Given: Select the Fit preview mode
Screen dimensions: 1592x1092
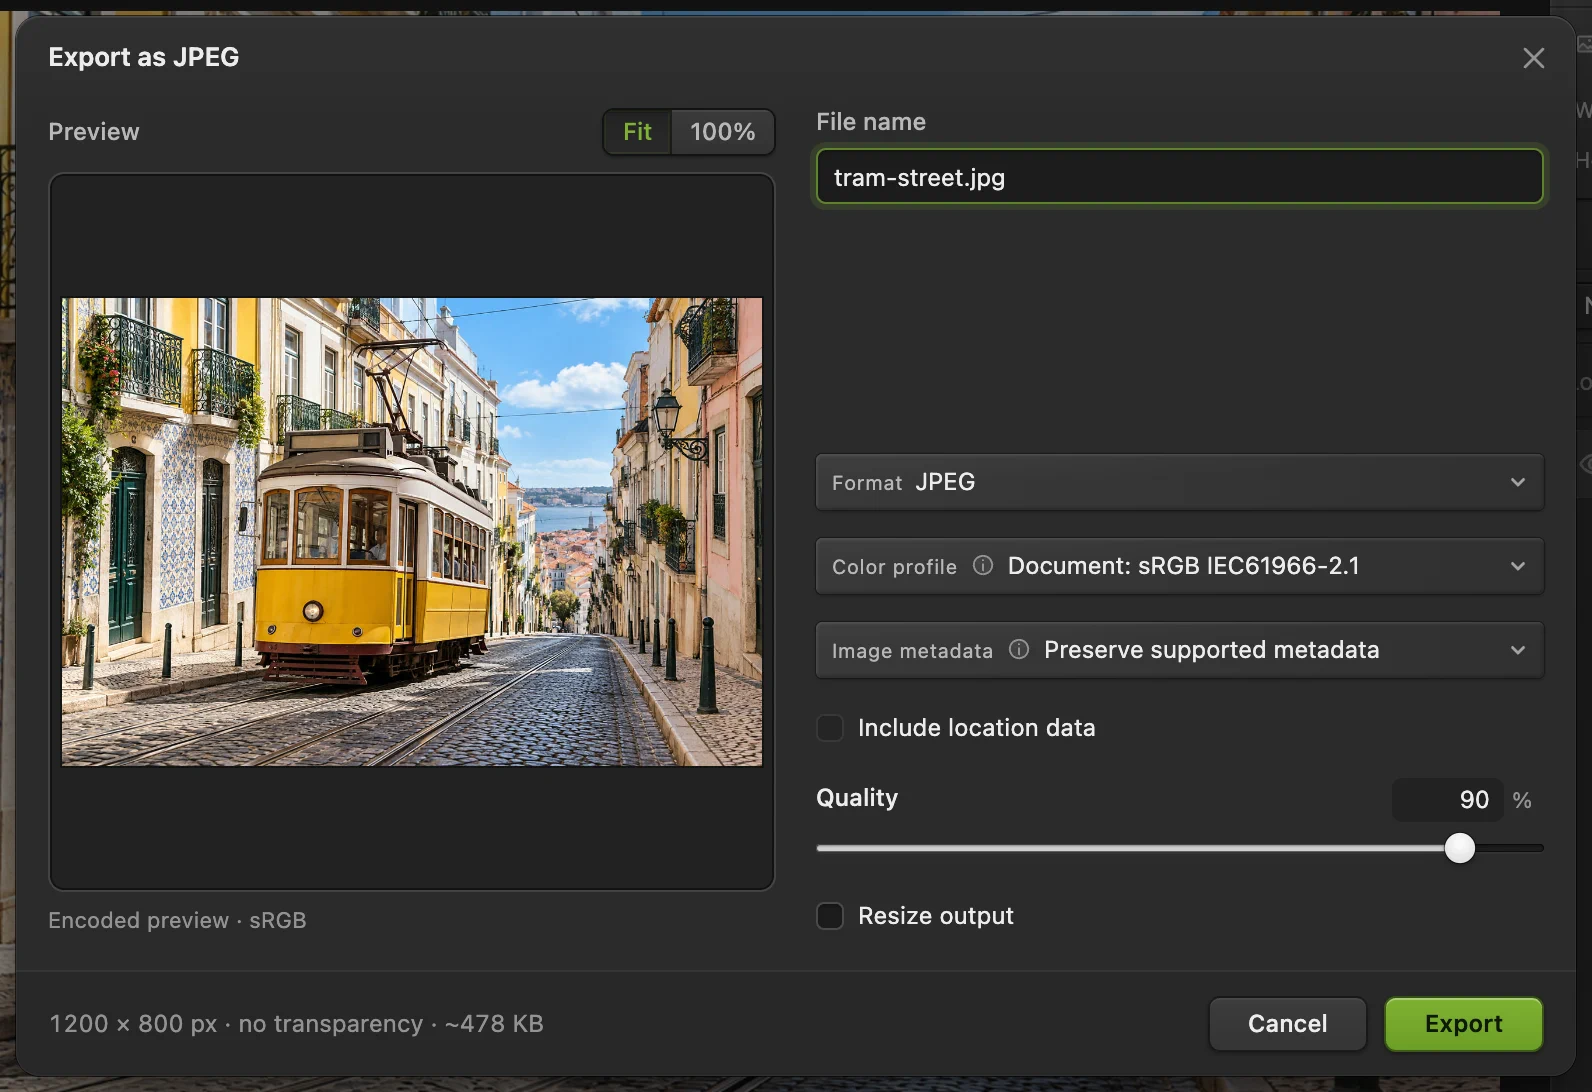Looking at the screenshot, I should [637, 132].
